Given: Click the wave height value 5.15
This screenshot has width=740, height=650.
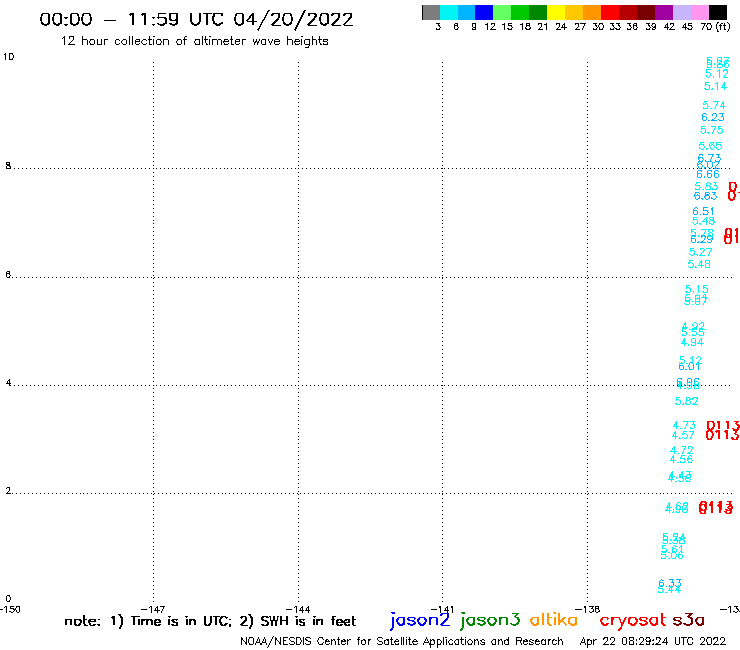Looking at the screenshot, I should tap(697, 289).
